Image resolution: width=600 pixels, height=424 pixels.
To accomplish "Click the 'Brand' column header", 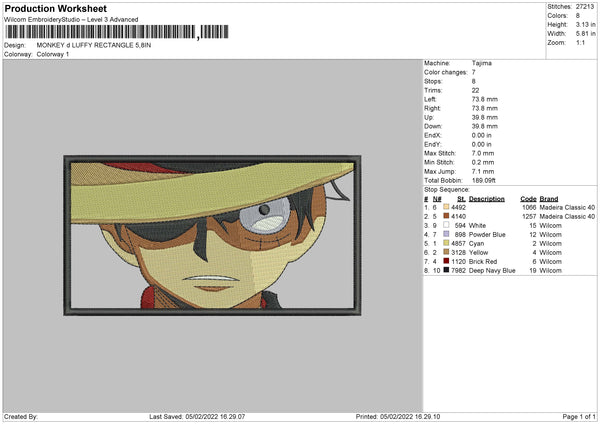I will tap(549, 199).
